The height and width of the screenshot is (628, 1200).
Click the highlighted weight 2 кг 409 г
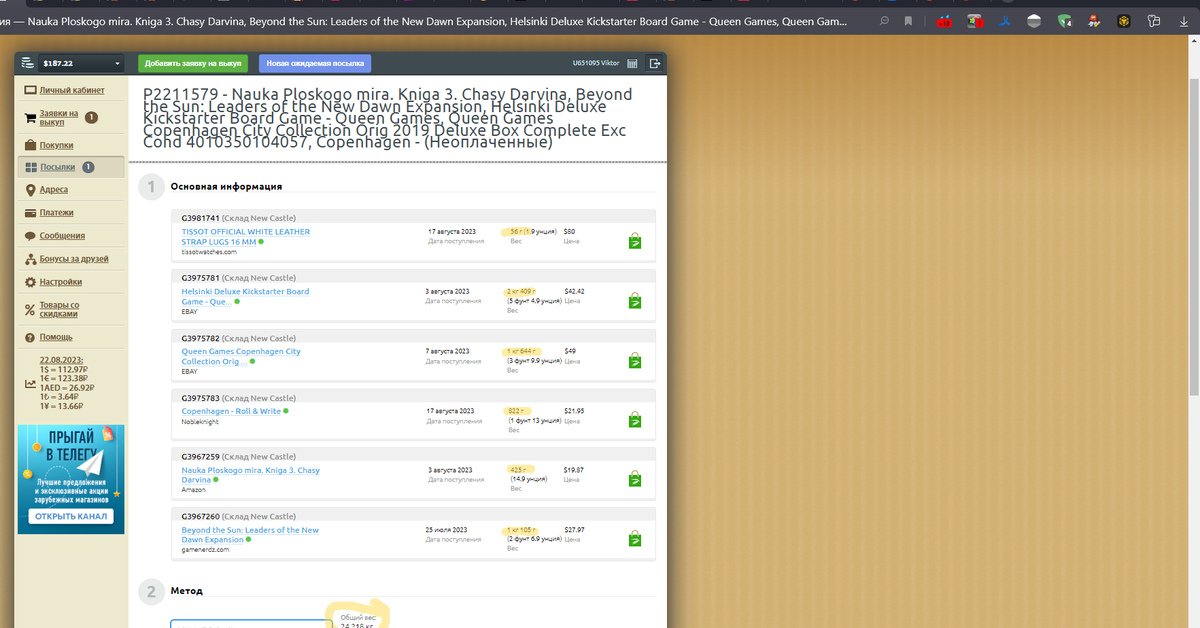(522, 291)
